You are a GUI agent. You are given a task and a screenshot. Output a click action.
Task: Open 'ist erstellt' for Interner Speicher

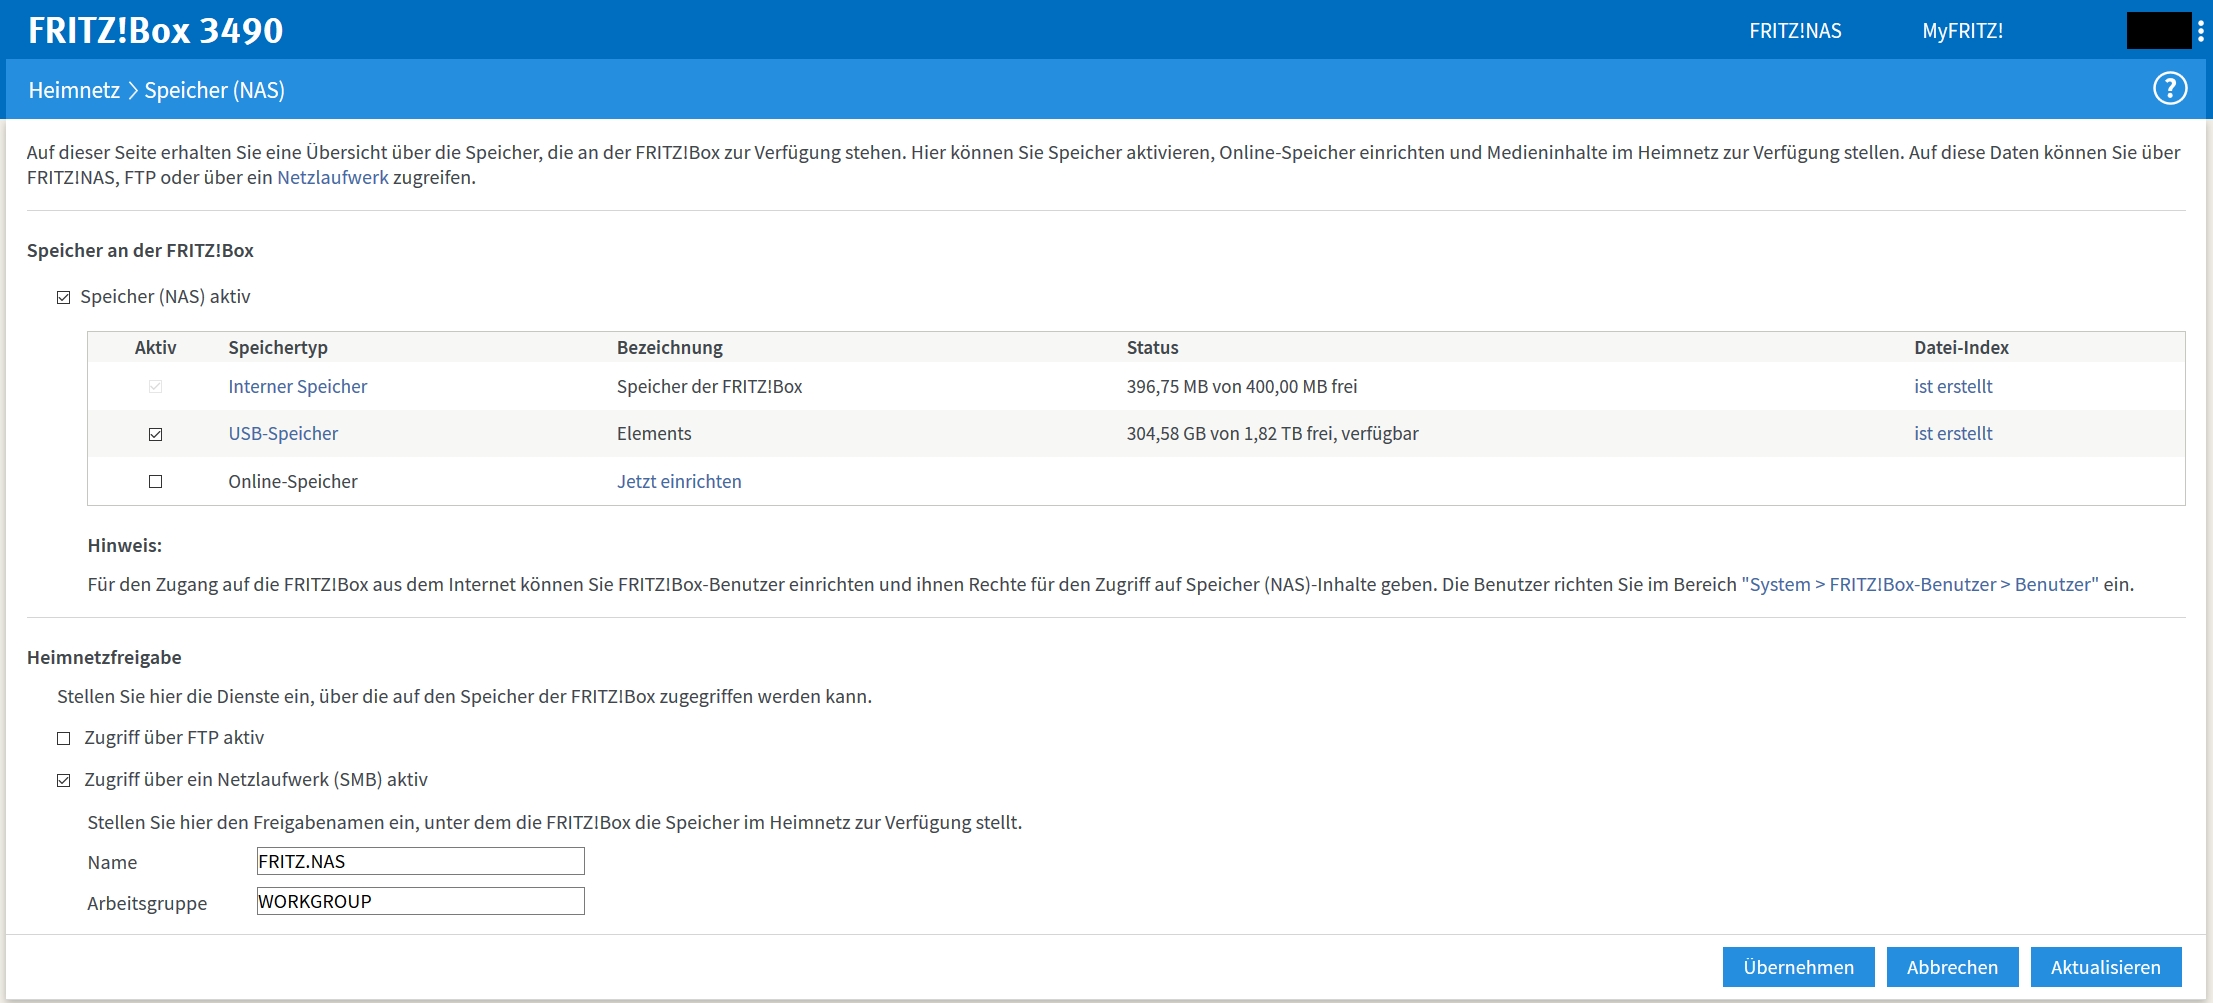coord(1953,386)
